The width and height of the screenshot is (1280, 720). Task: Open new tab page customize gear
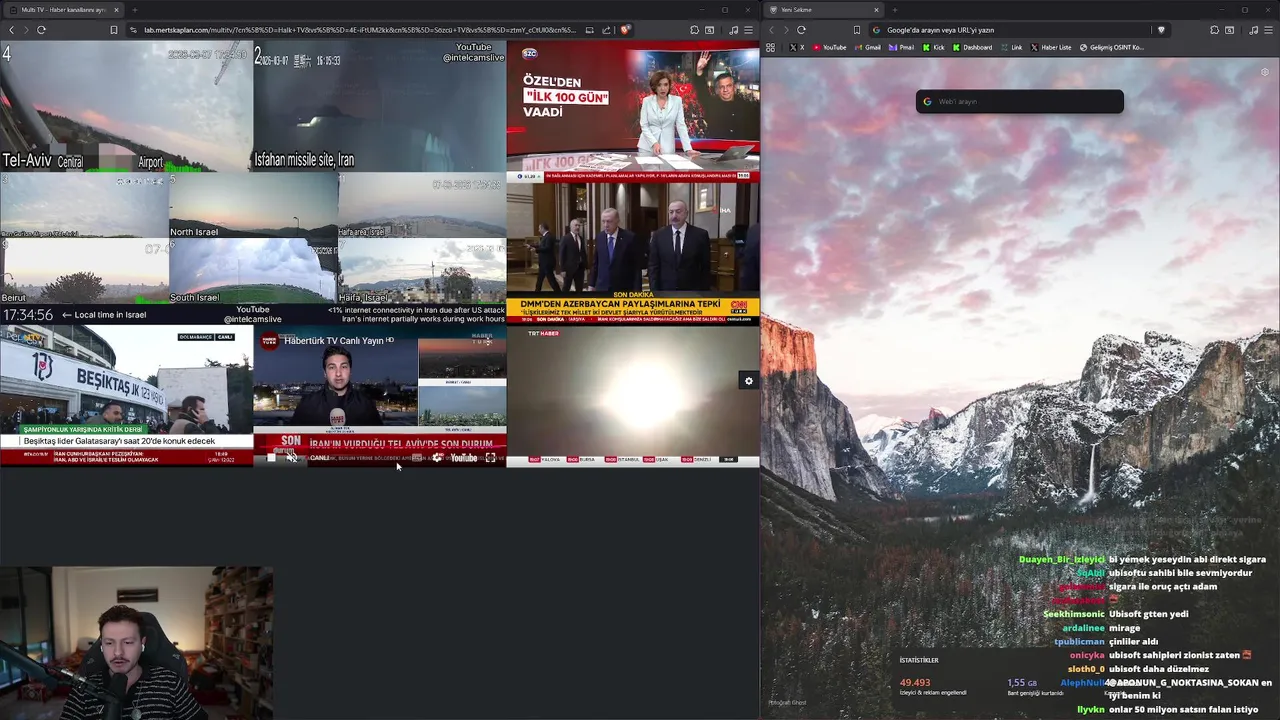click(x=1264, y=72)
